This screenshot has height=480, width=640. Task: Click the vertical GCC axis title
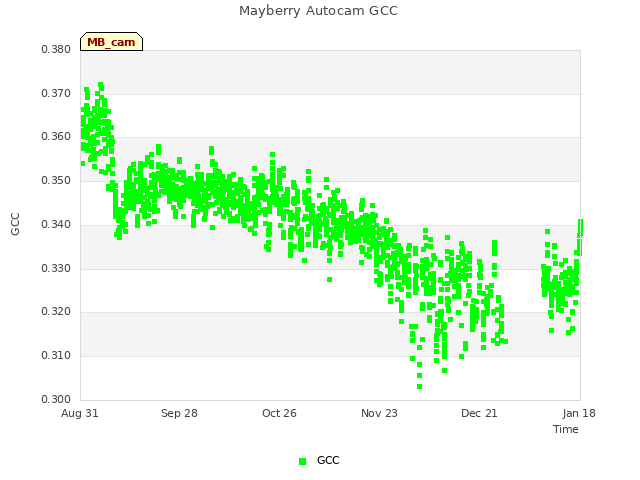[15, 224]
